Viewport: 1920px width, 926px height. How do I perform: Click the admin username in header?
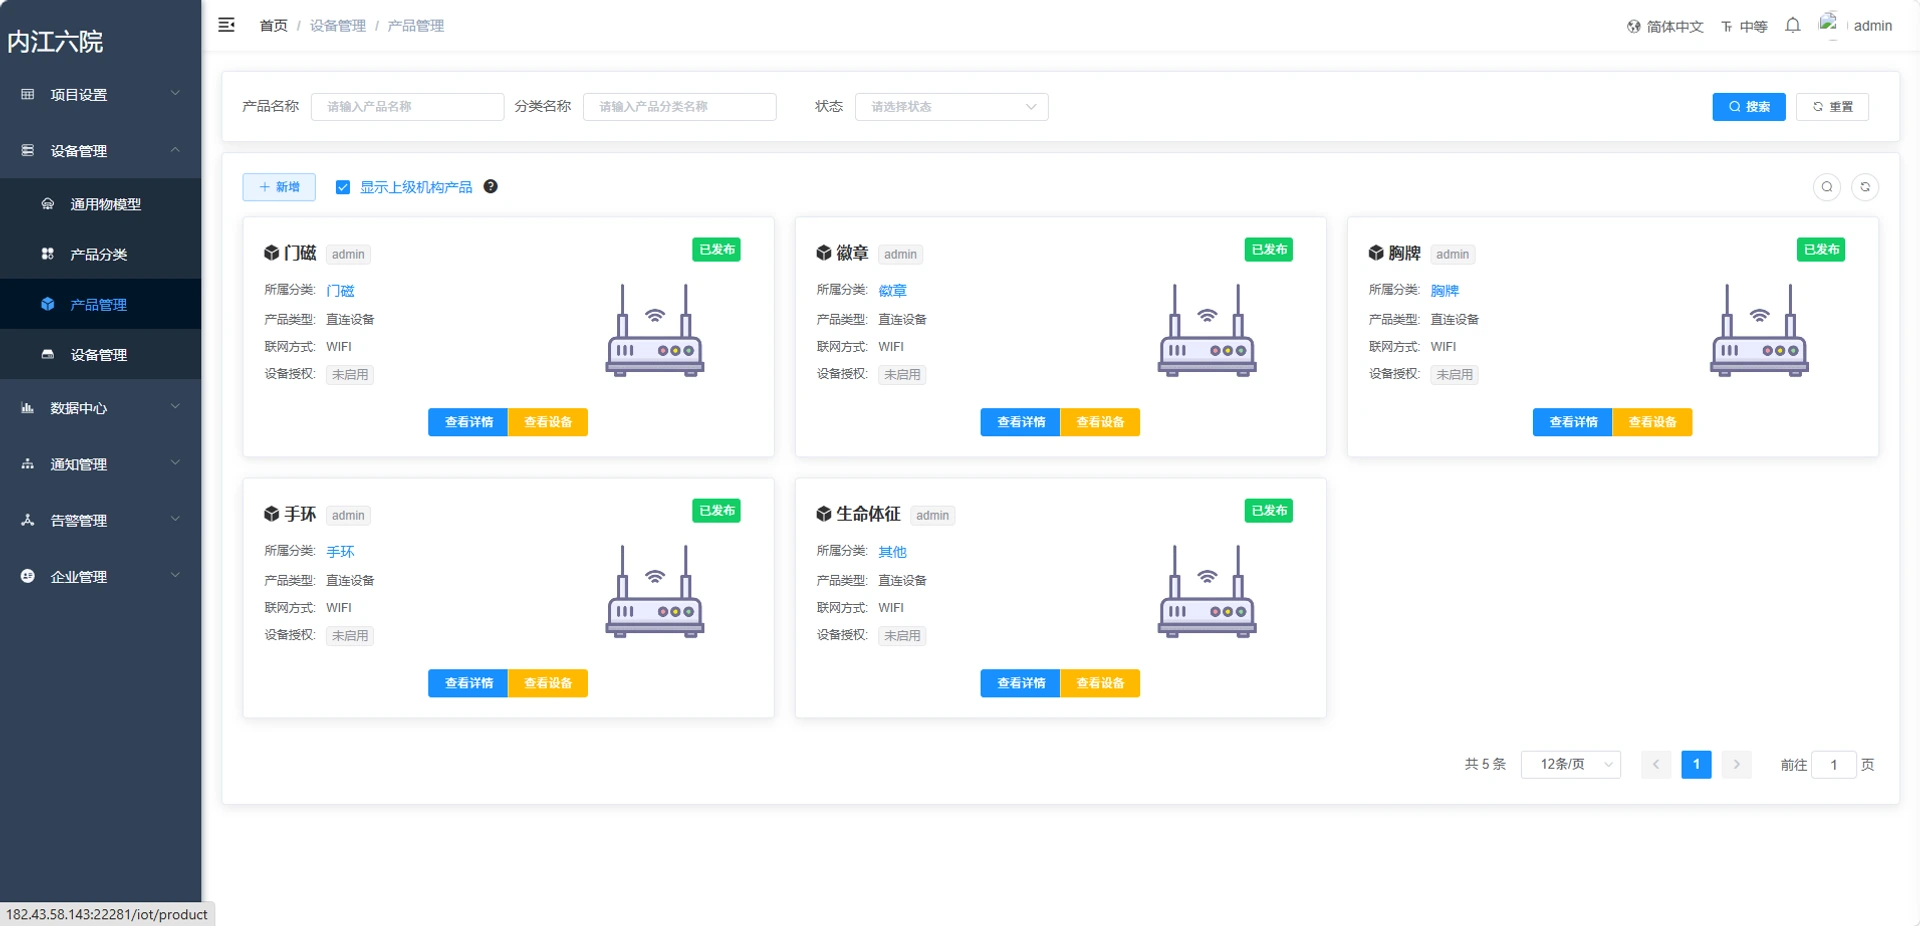pos(1872,26)
